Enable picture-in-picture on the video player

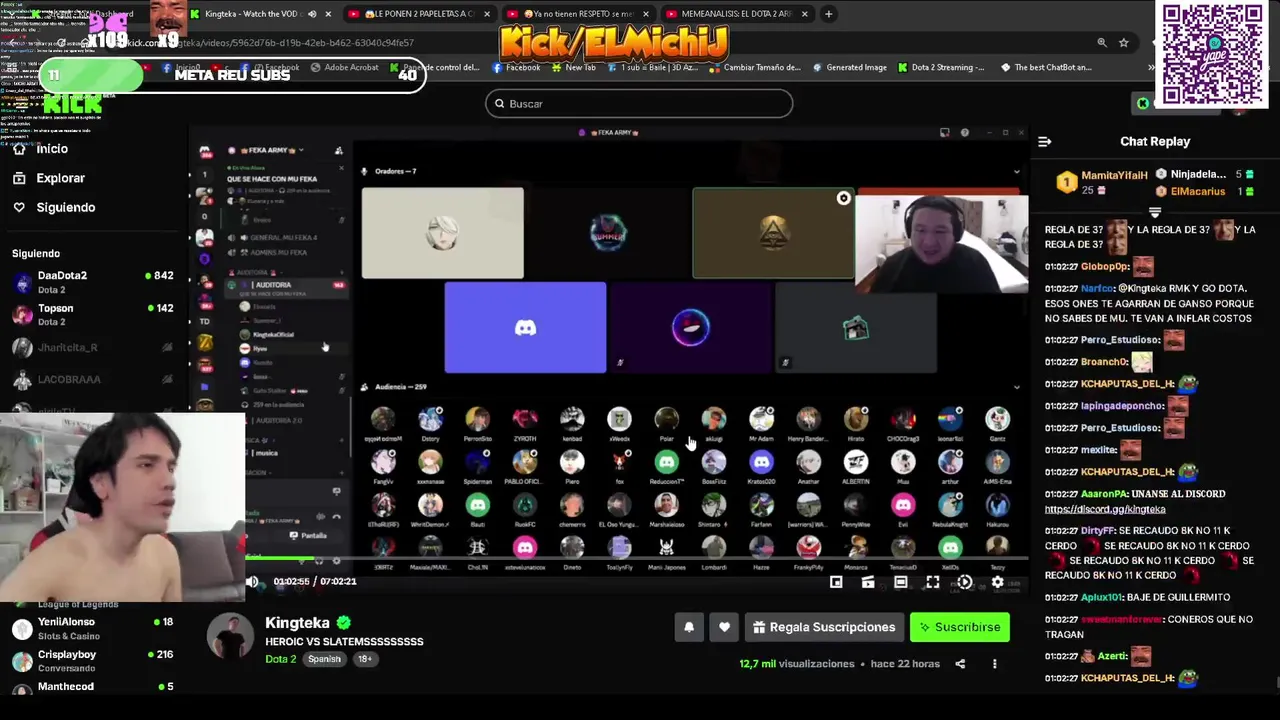[x=836, y=582]
